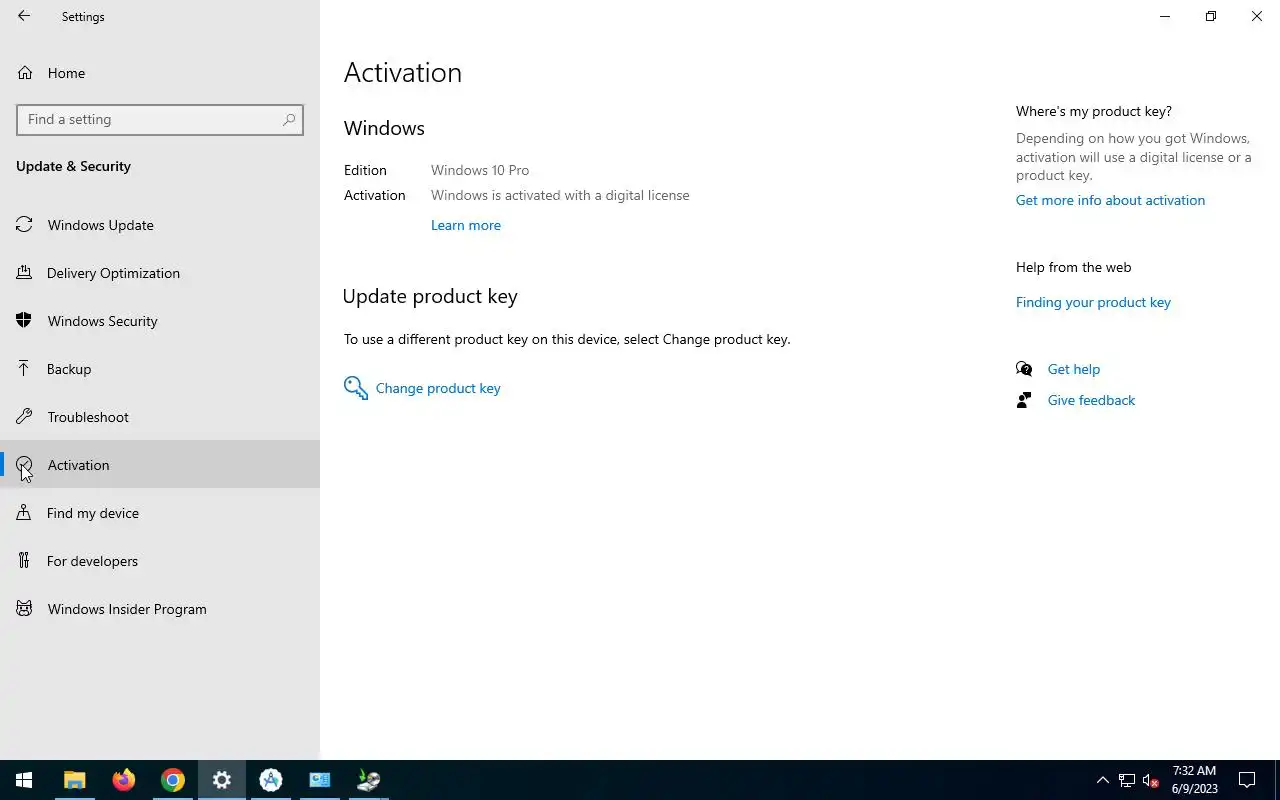The image size is (1280, 800).
Task: Open Windows Update section
Action: 160,225
